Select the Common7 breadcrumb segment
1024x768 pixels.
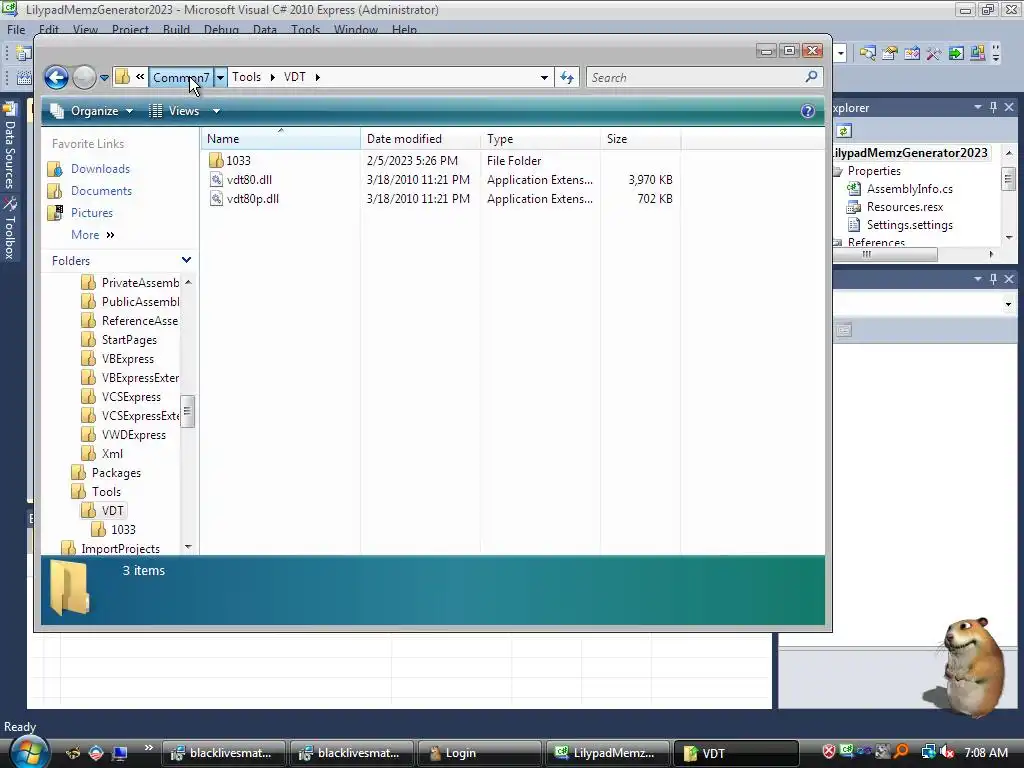pos(181,77)
